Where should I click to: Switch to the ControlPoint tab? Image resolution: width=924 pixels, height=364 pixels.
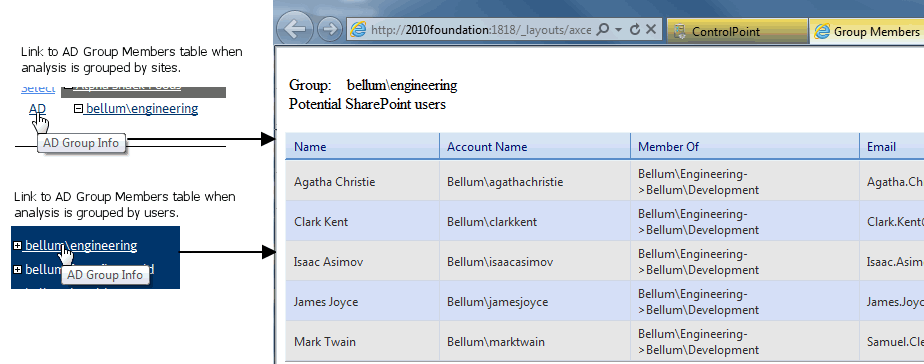[x=737, y=31]
